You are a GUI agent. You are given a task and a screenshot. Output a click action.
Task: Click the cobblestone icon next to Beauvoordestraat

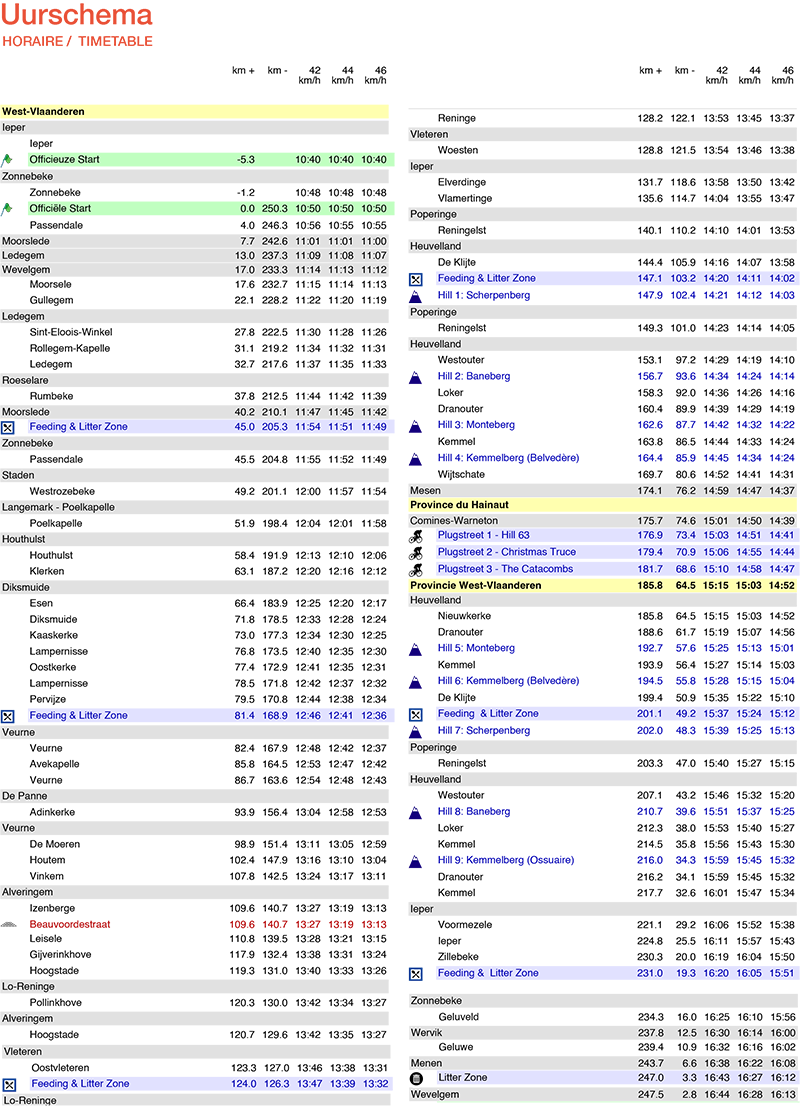point(9,925)
